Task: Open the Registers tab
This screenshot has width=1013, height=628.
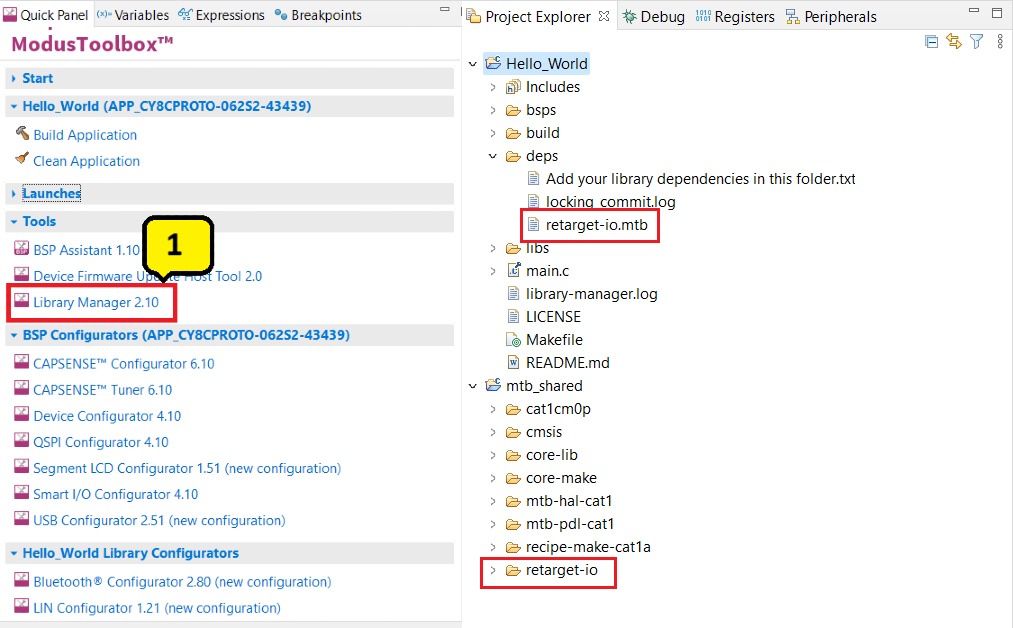Action: pos(735,17)
